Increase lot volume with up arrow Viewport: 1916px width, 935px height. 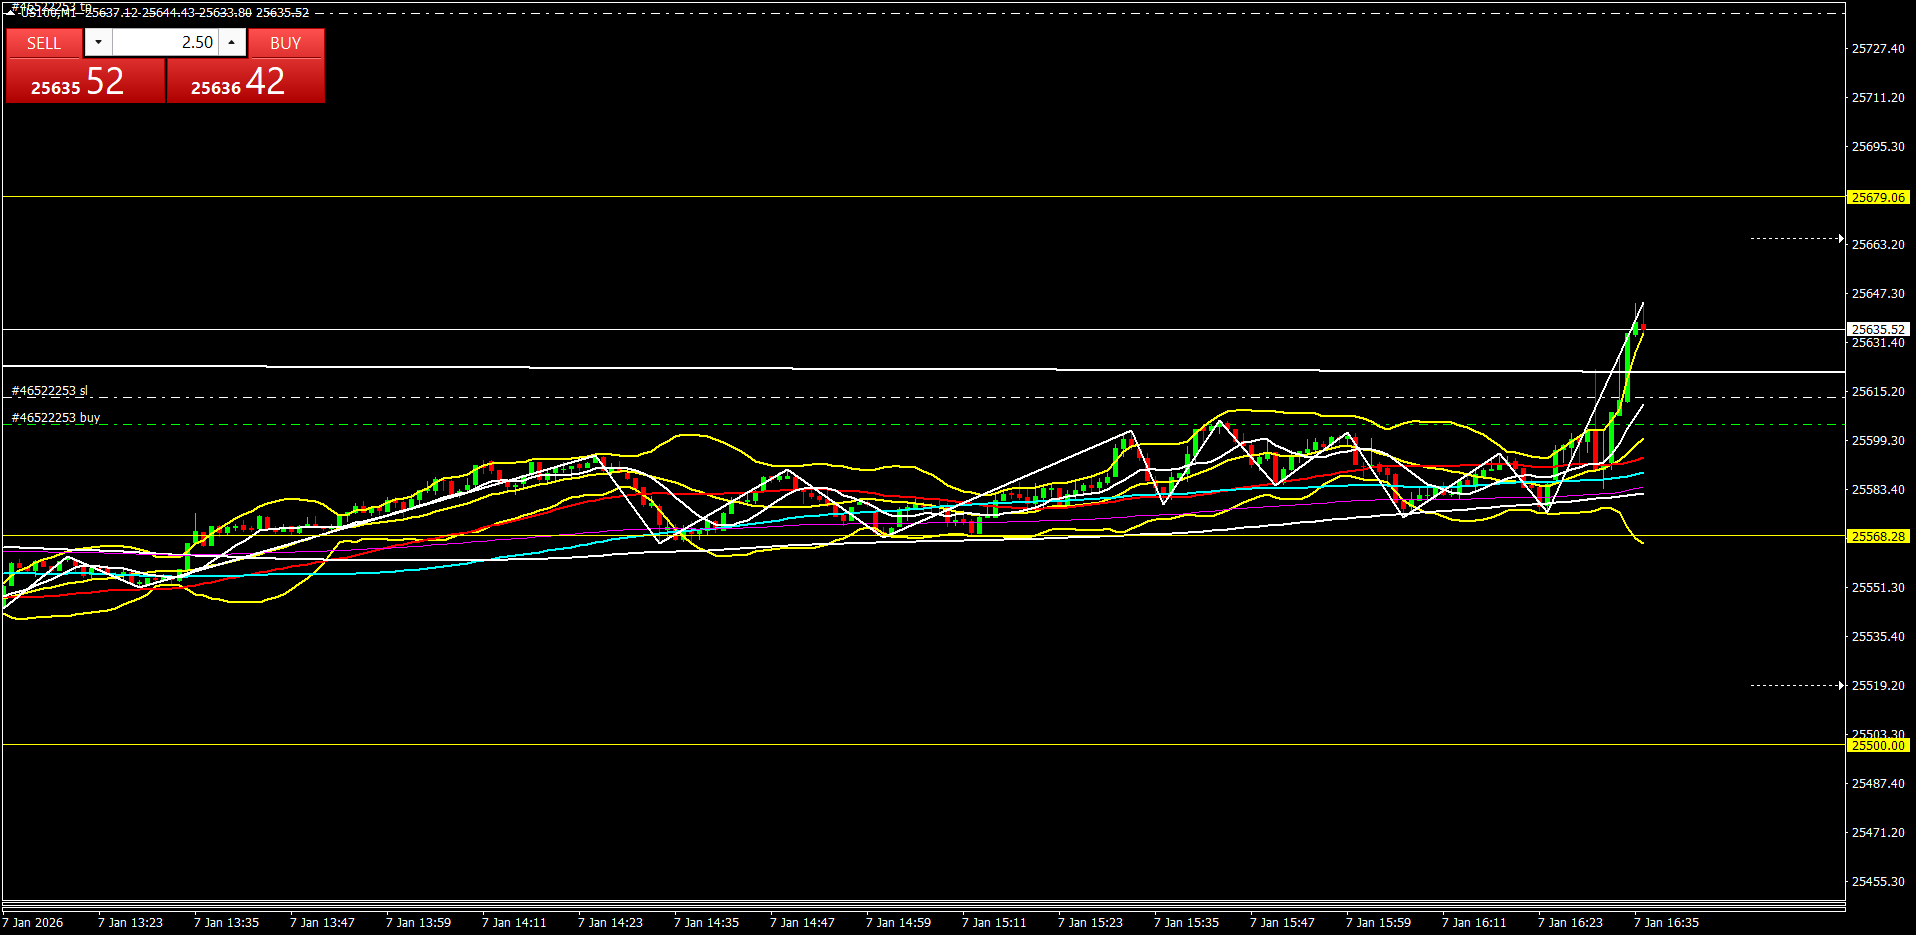click(x=231, y=42)
